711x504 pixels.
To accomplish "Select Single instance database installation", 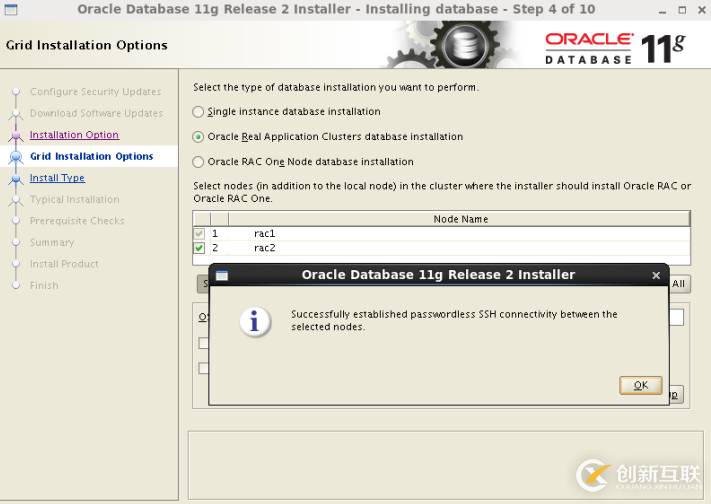I will (x=198, y=112).
